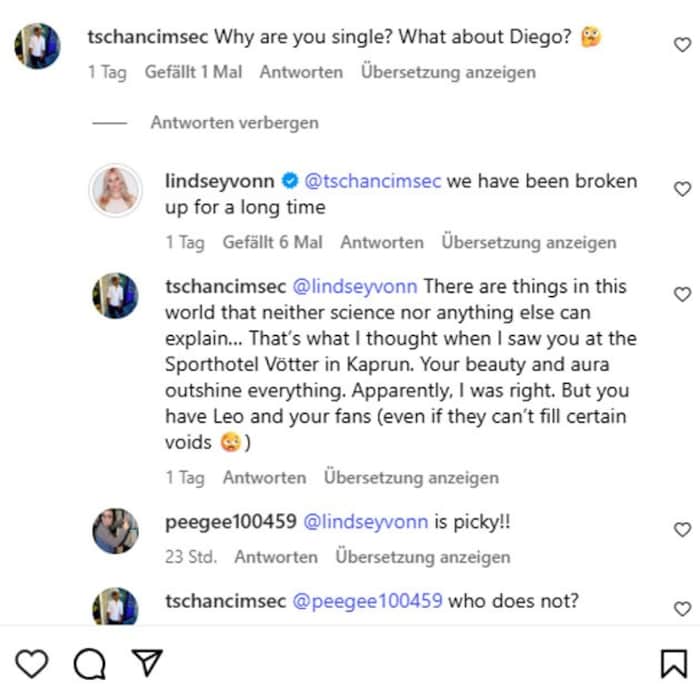Like the 'who does not?' reply

682,608
